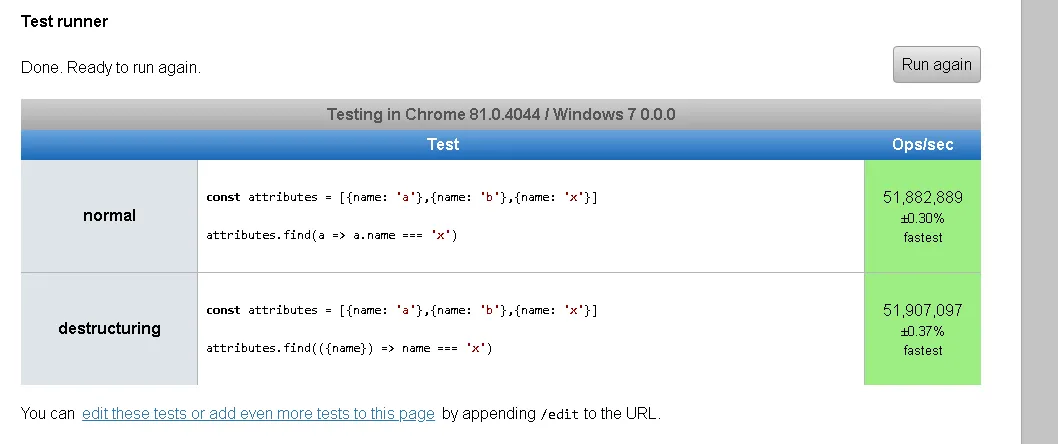Open the edit these tests link
The width and height of the screenshot is (1058, 444).
coord(258,414)
